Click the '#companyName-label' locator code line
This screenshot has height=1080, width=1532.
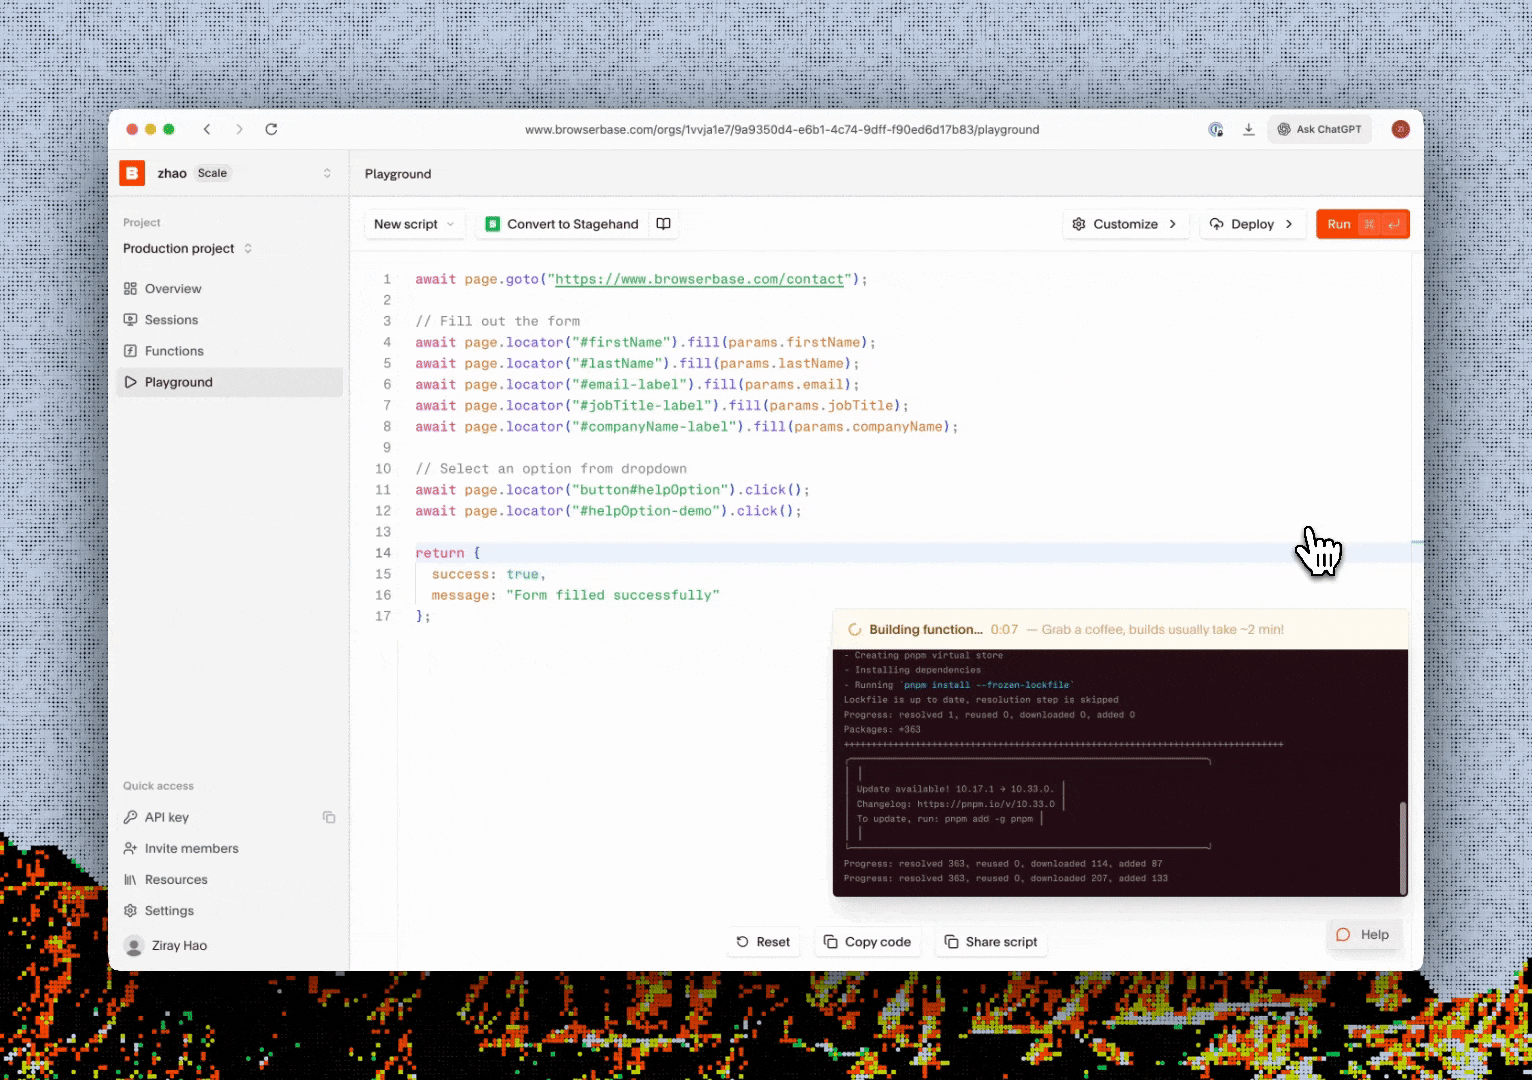pyautogui.click(x=687, y=427)
